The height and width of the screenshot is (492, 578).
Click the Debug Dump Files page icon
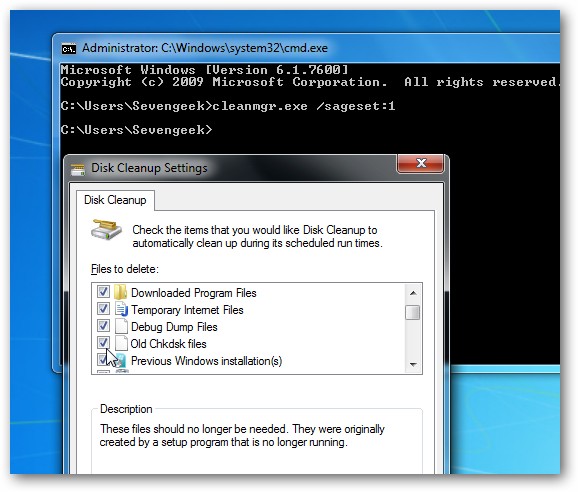click(x=121, y=327)
